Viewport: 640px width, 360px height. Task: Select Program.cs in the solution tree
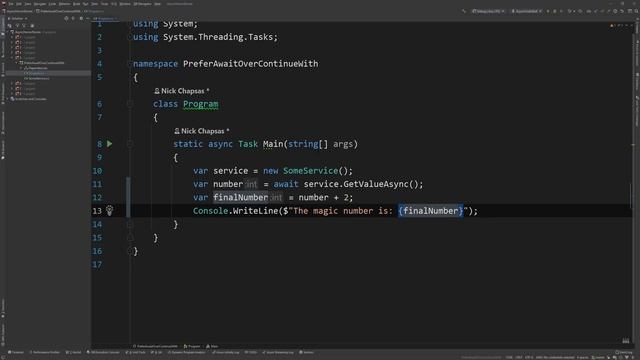coord(35,73)
